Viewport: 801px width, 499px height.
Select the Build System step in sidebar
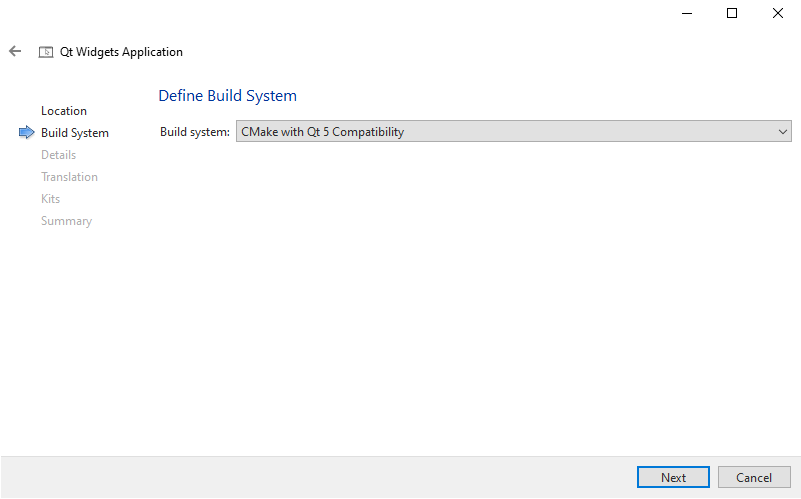(x=75, y=133)
